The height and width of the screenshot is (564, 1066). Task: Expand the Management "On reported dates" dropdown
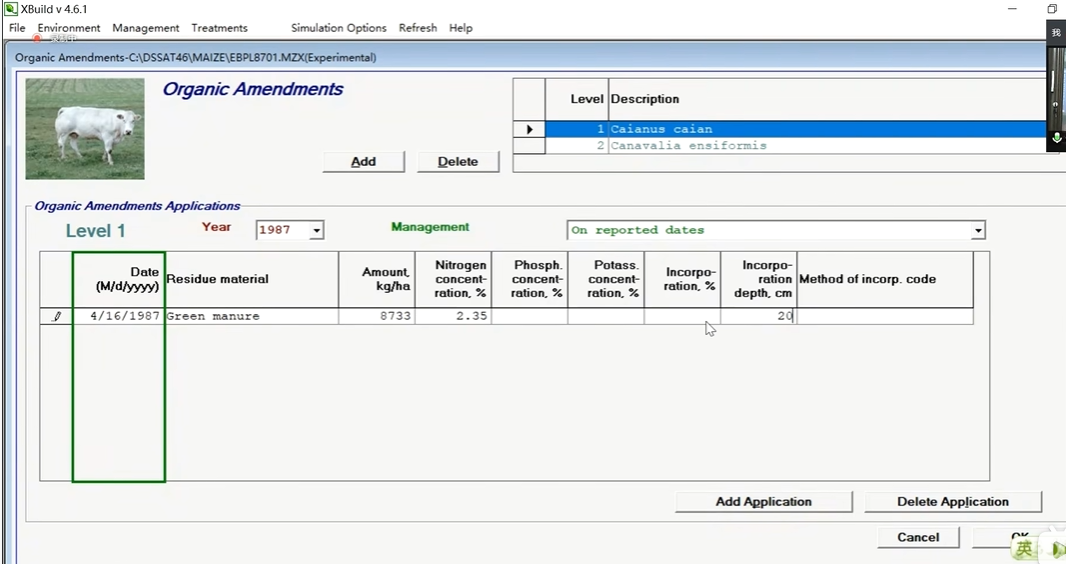pyautogui.click(x=978, y=230)
